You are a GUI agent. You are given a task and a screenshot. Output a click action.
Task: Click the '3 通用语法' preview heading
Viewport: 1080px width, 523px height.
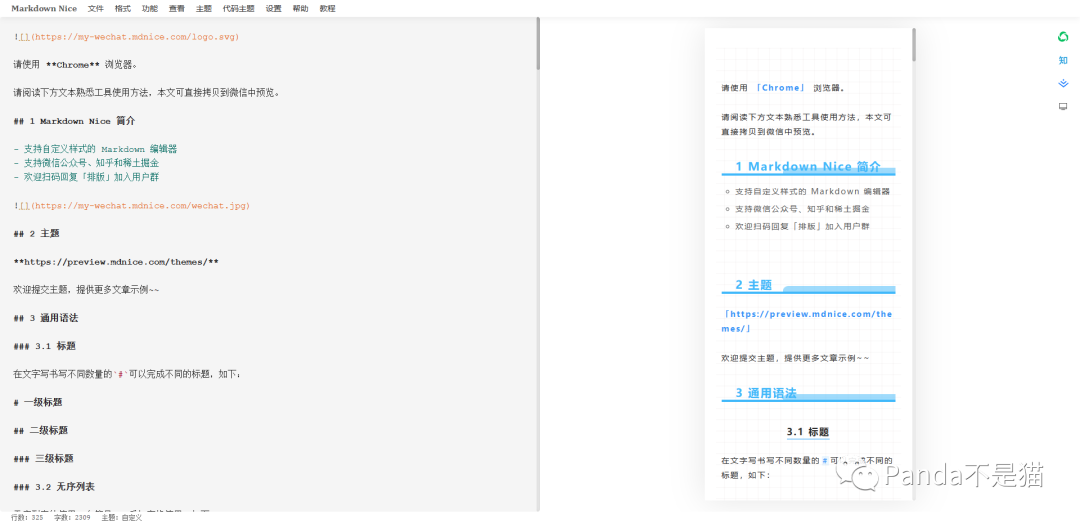pos(766,393)
